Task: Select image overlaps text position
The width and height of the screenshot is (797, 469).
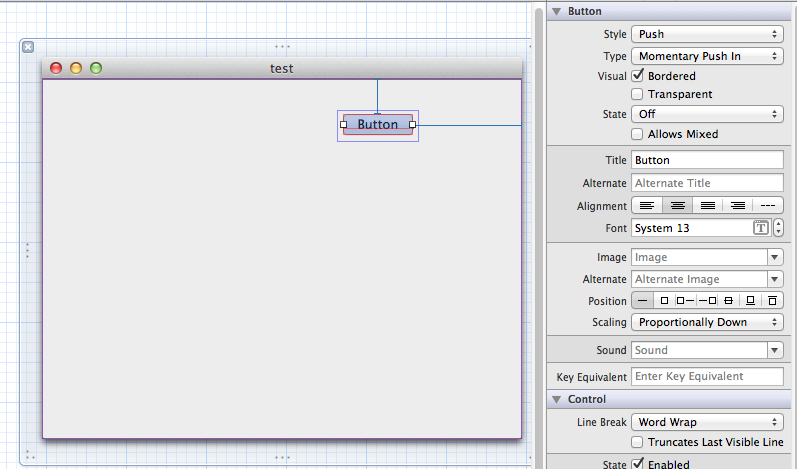Action: point(728,301)
